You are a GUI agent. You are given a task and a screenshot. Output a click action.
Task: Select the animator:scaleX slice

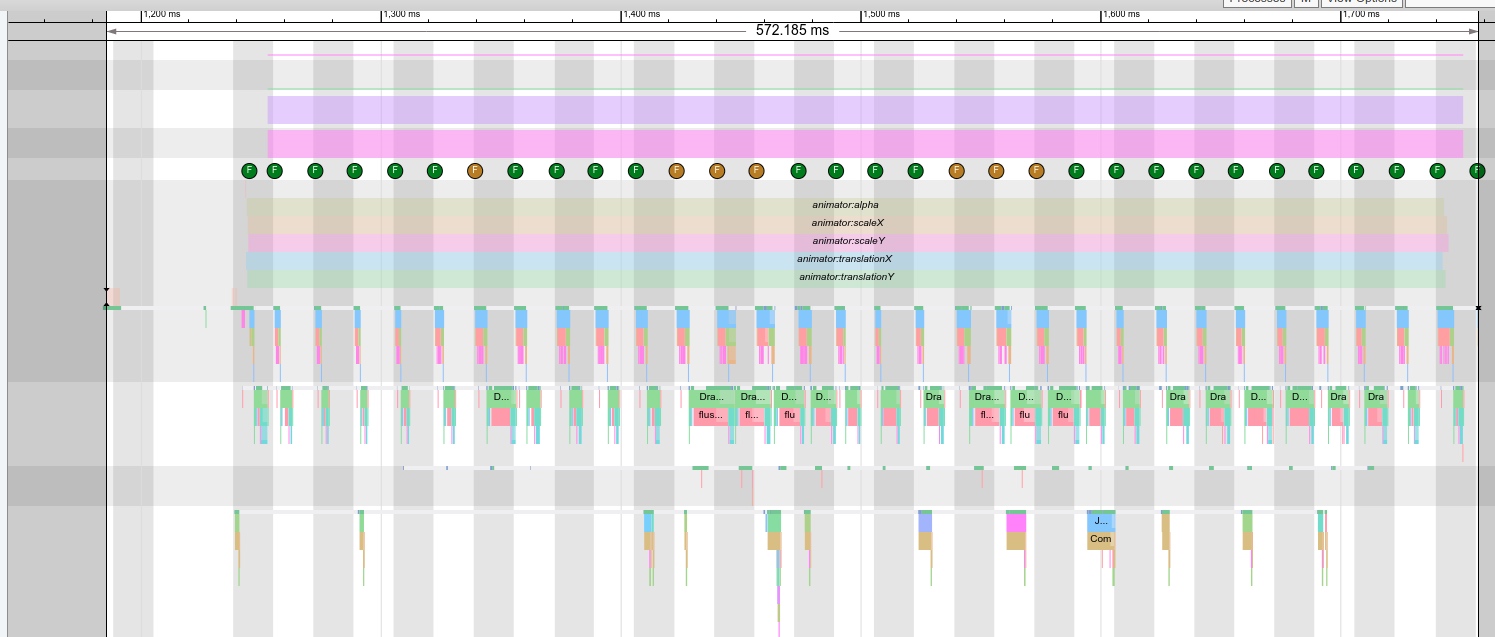(847, 223)
